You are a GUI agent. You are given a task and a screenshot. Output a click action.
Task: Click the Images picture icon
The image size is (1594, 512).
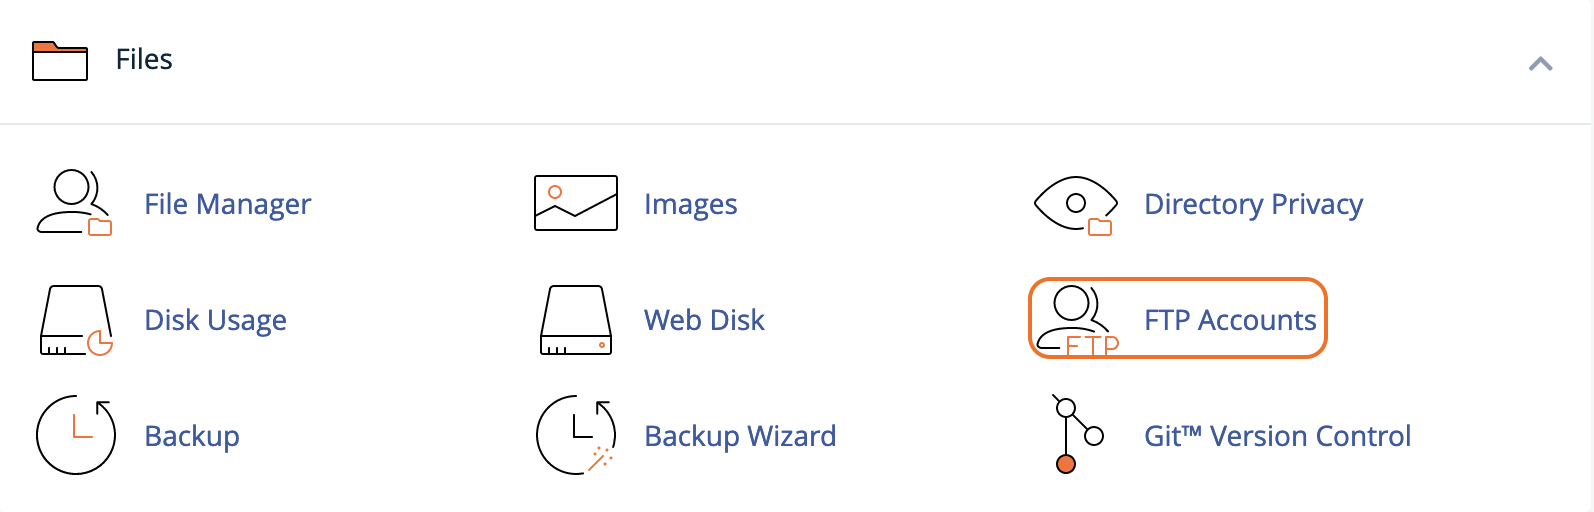click(576, 203)
